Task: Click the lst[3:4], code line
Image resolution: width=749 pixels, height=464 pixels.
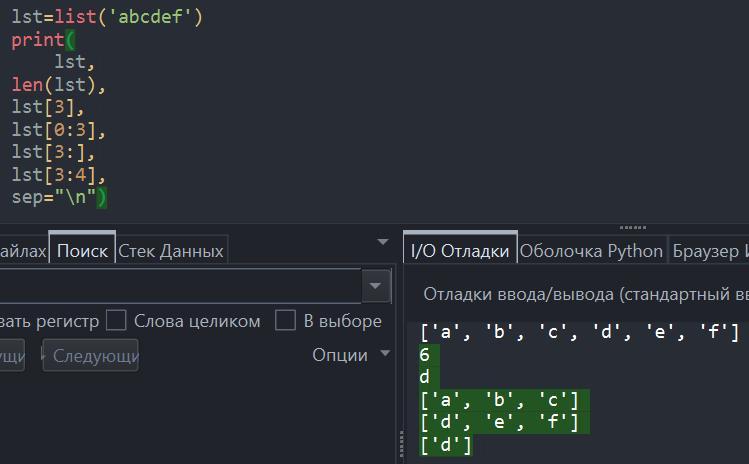Action: tap(58, 175)
